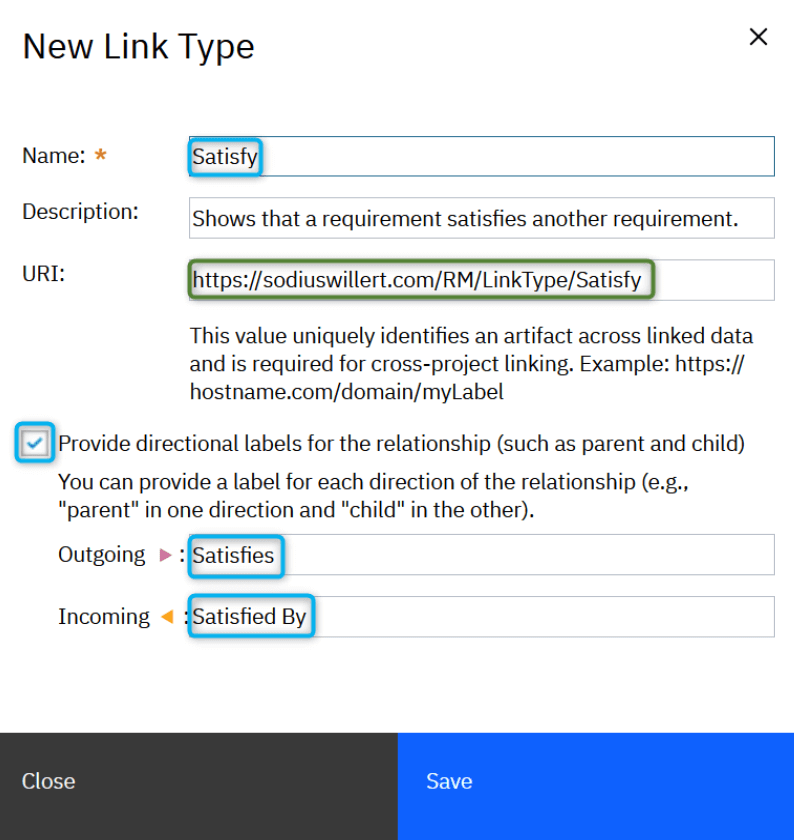Image resolution: width=794 pixels, height=840 pixels.
Task: Click the Incoming label text
Action: click(x=103, y=617)
